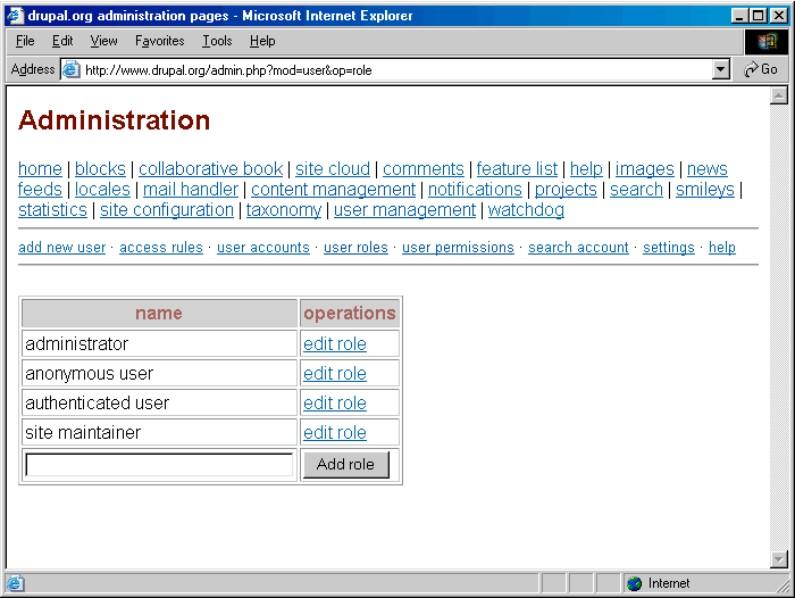
Task: Select the anonymous user role name cell
Action: click(x=159, y=374)
